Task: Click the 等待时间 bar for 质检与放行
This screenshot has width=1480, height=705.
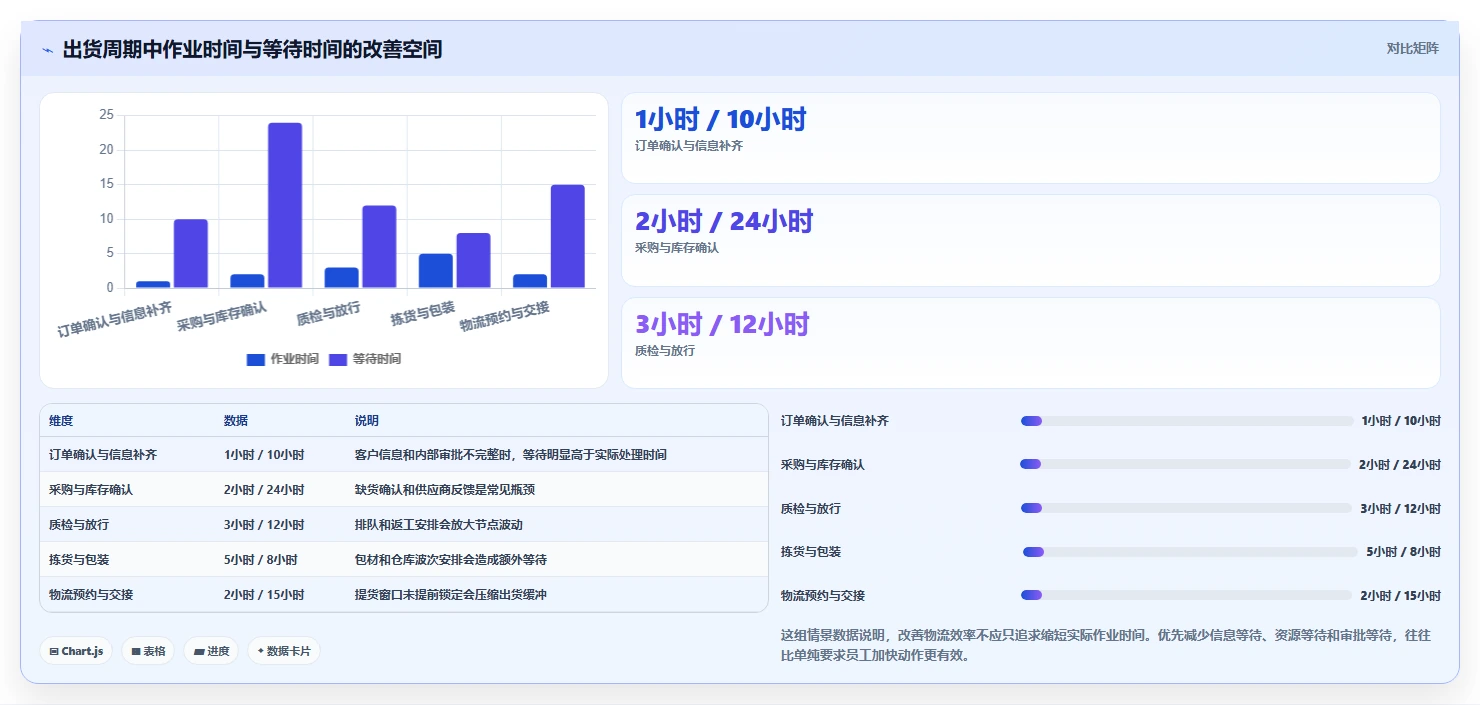Action: [379, 247]
